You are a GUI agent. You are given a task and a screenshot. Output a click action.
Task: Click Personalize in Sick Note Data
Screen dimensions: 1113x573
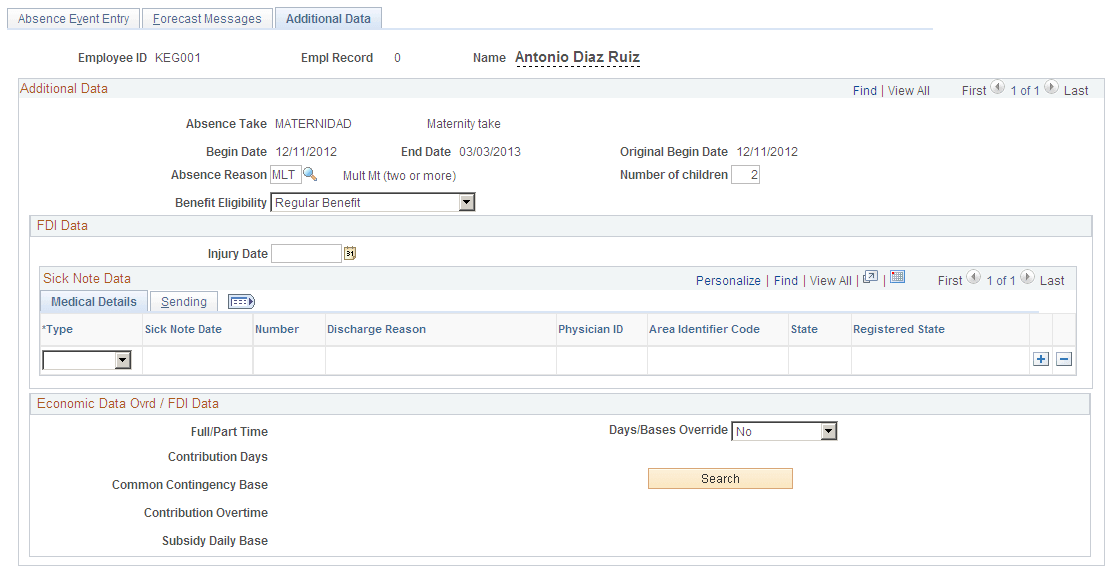click(x=728, y=280)
